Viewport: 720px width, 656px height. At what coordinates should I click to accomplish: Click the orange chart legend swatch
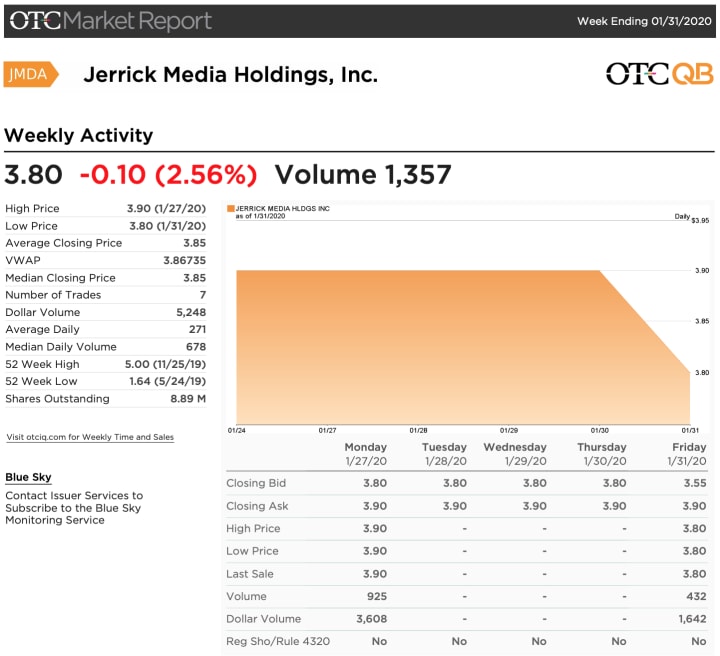(x=231, y=208)
